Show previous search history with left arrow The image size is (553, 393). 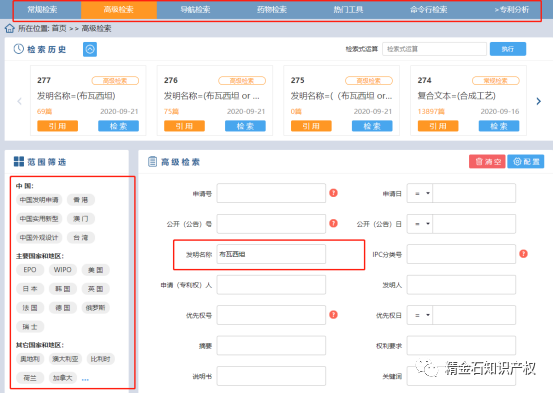tap(19, 101)
